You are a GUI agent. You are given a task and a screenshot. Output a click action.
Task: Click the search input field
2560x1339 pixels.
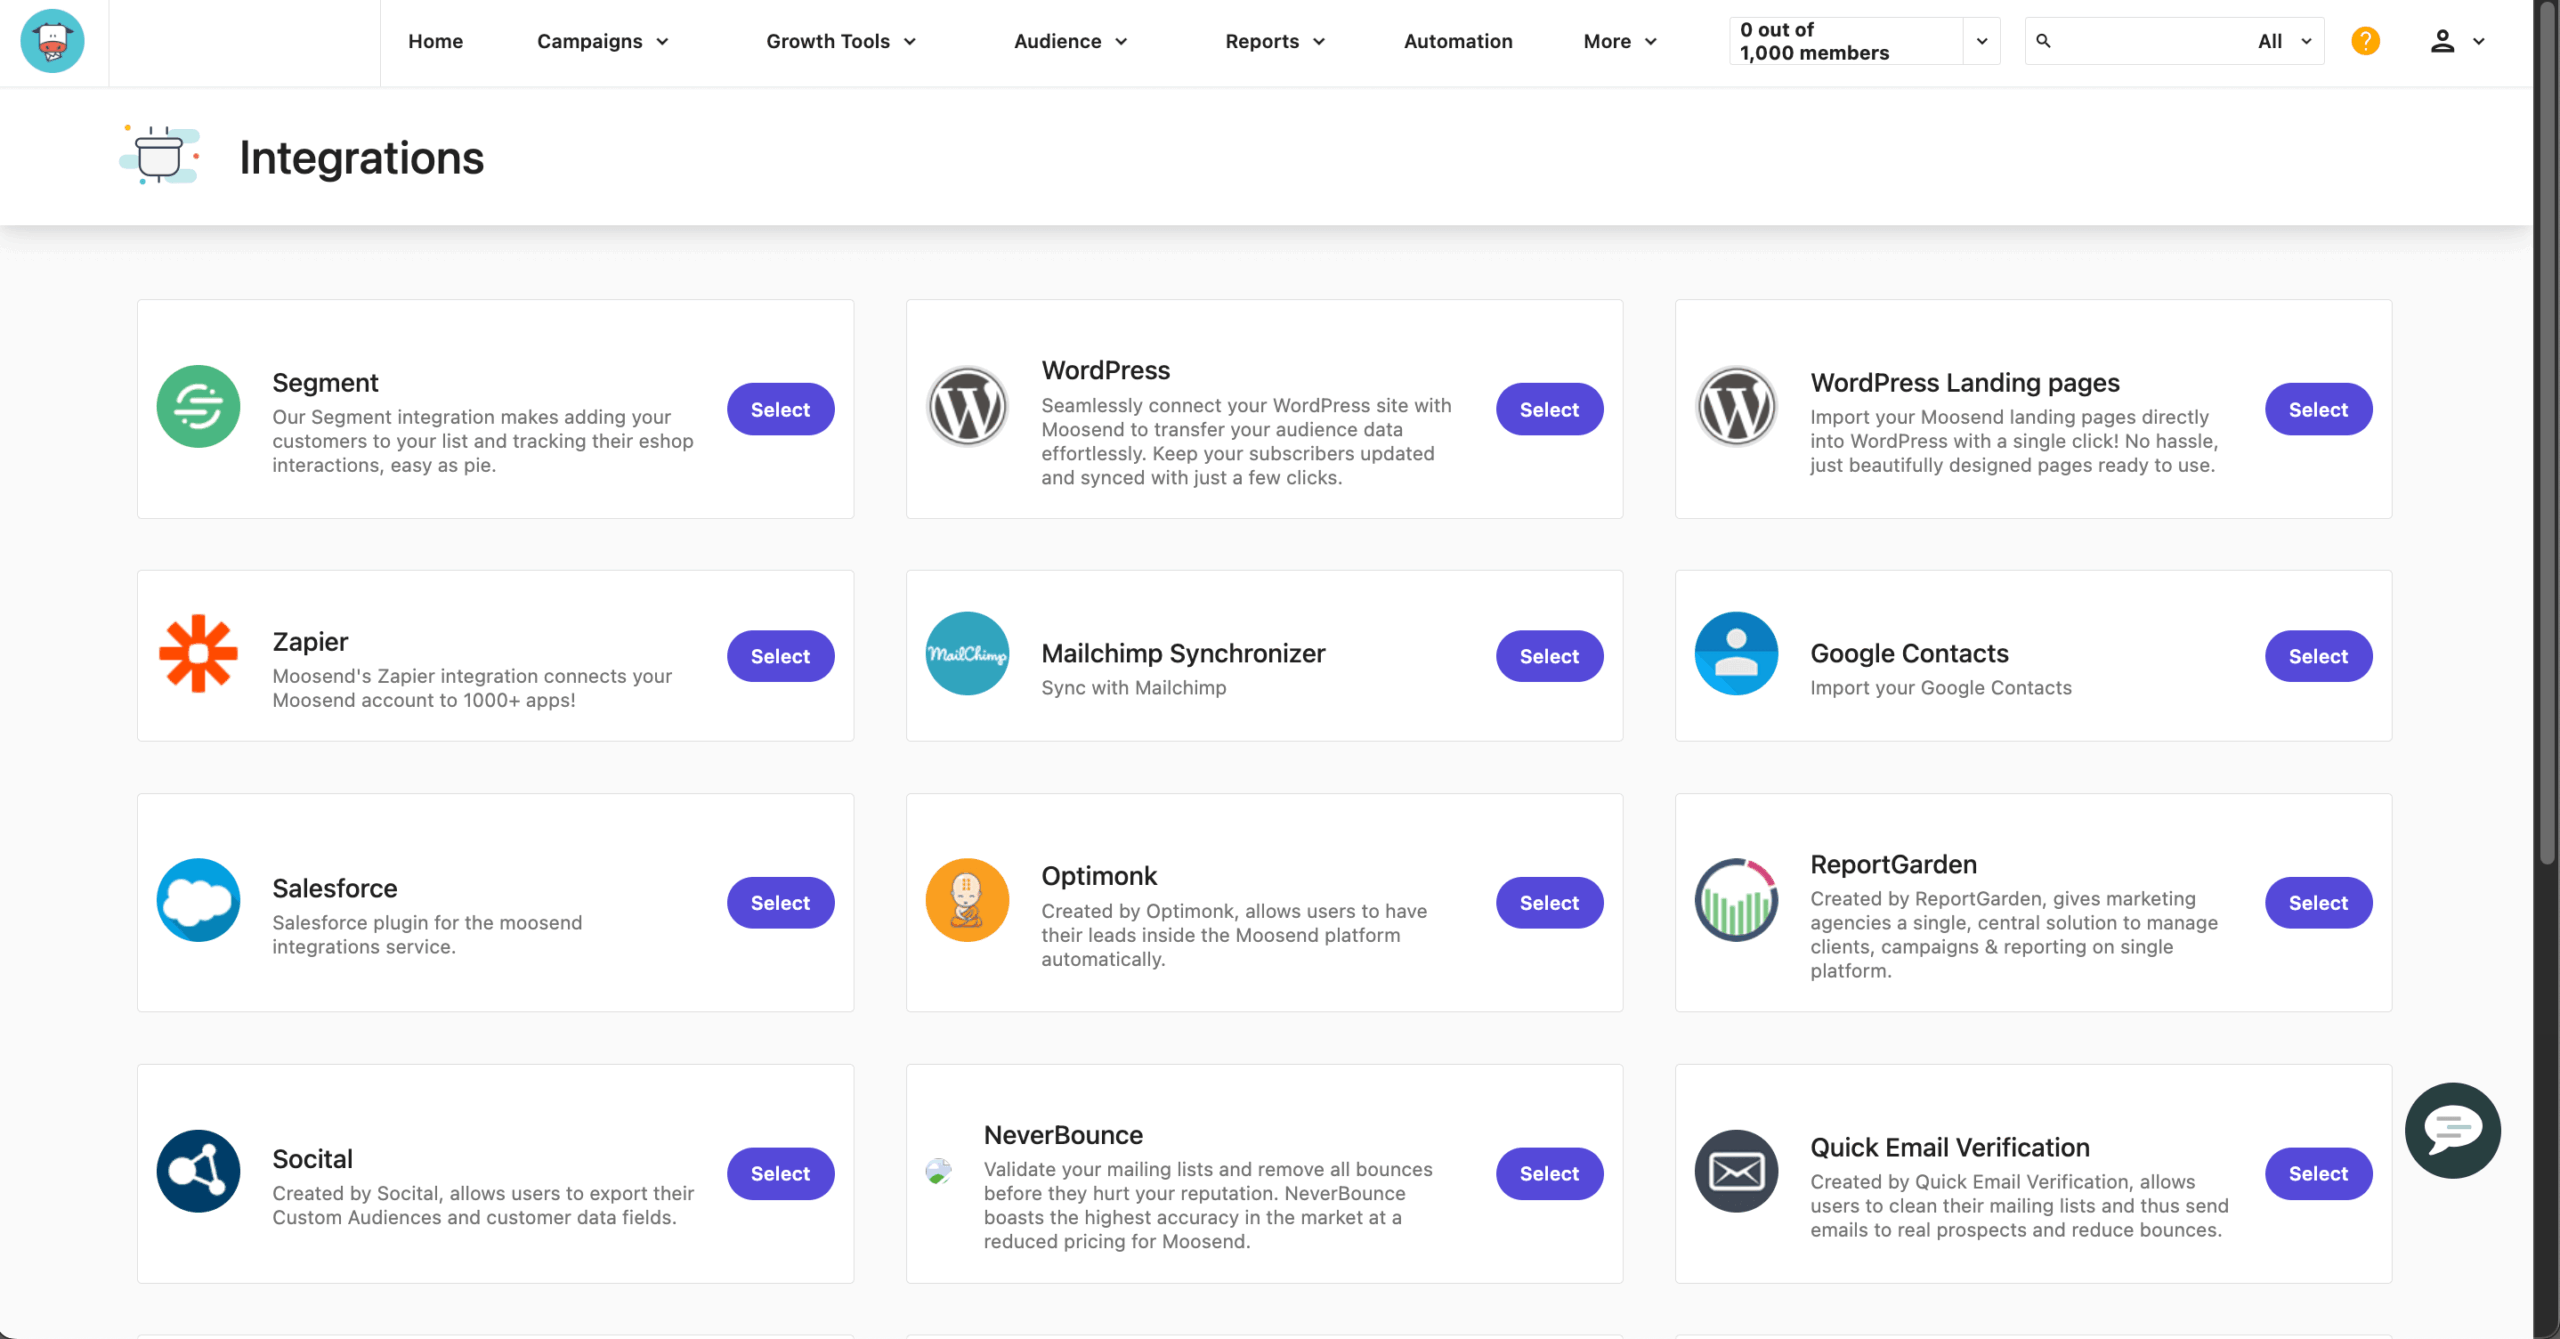point(2150,41)
